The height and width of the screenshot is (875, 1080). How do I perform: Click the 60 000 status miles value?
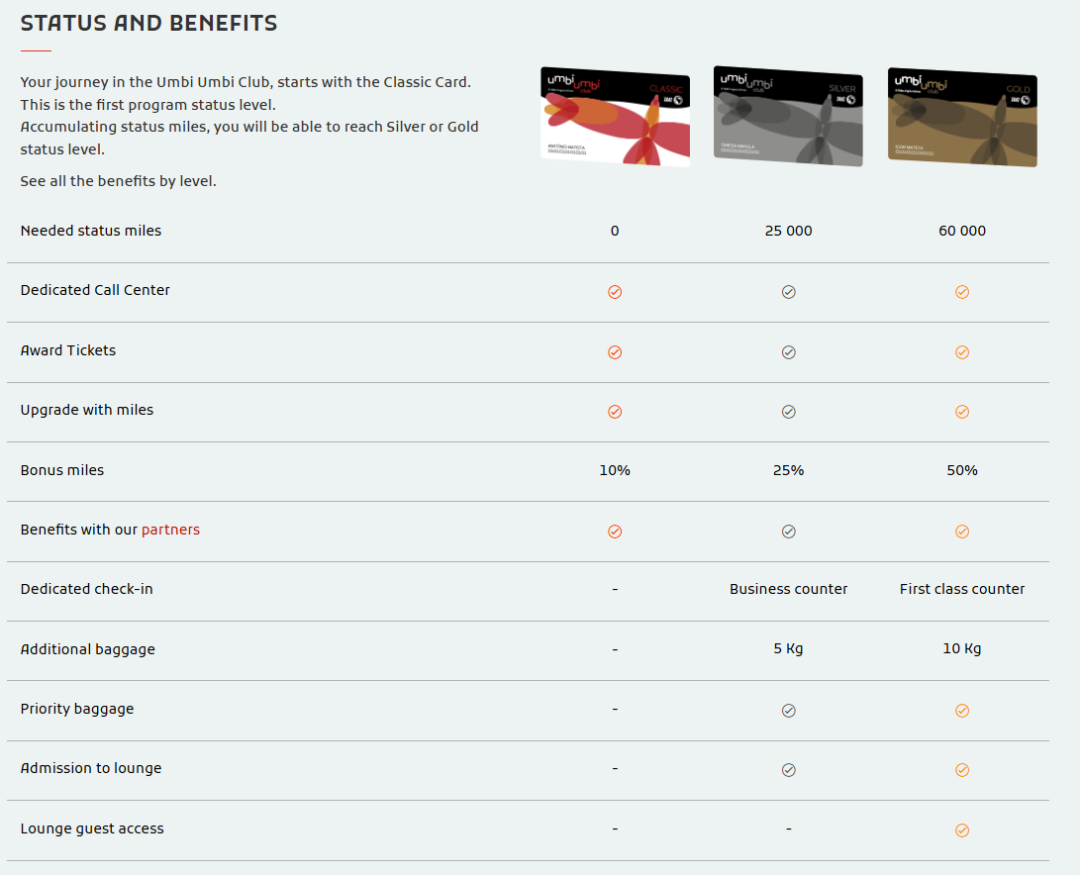962,231
